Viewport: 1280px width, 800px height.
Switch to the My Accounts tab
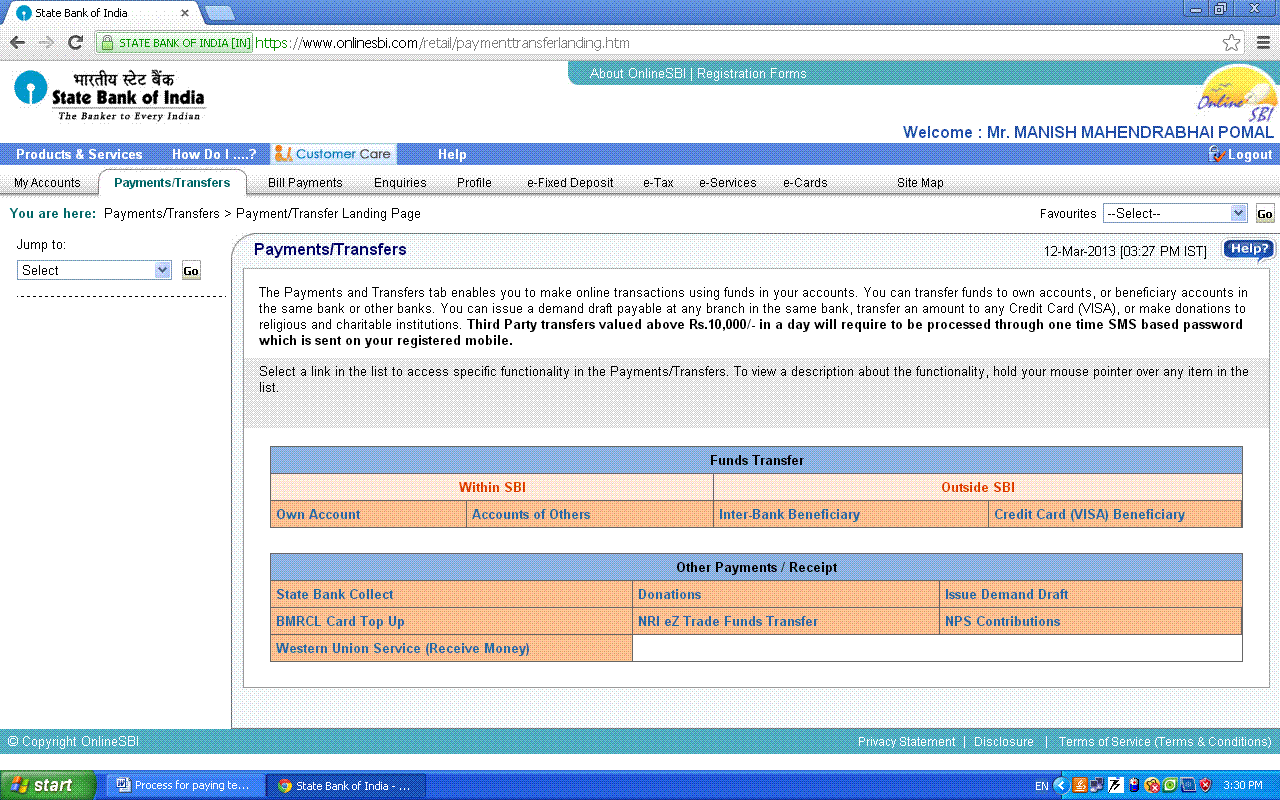coord(47,183)
